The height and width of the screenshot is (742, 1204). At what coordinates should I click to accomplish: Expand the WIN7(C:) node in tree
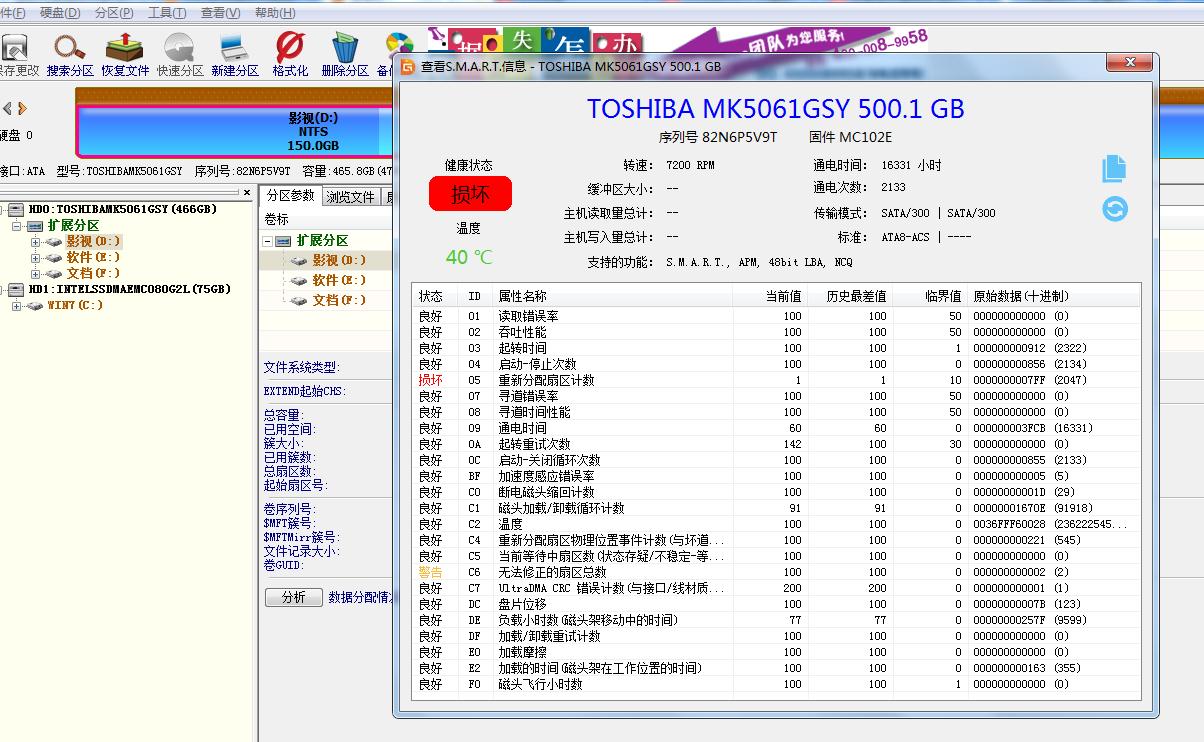coord(17,306)
